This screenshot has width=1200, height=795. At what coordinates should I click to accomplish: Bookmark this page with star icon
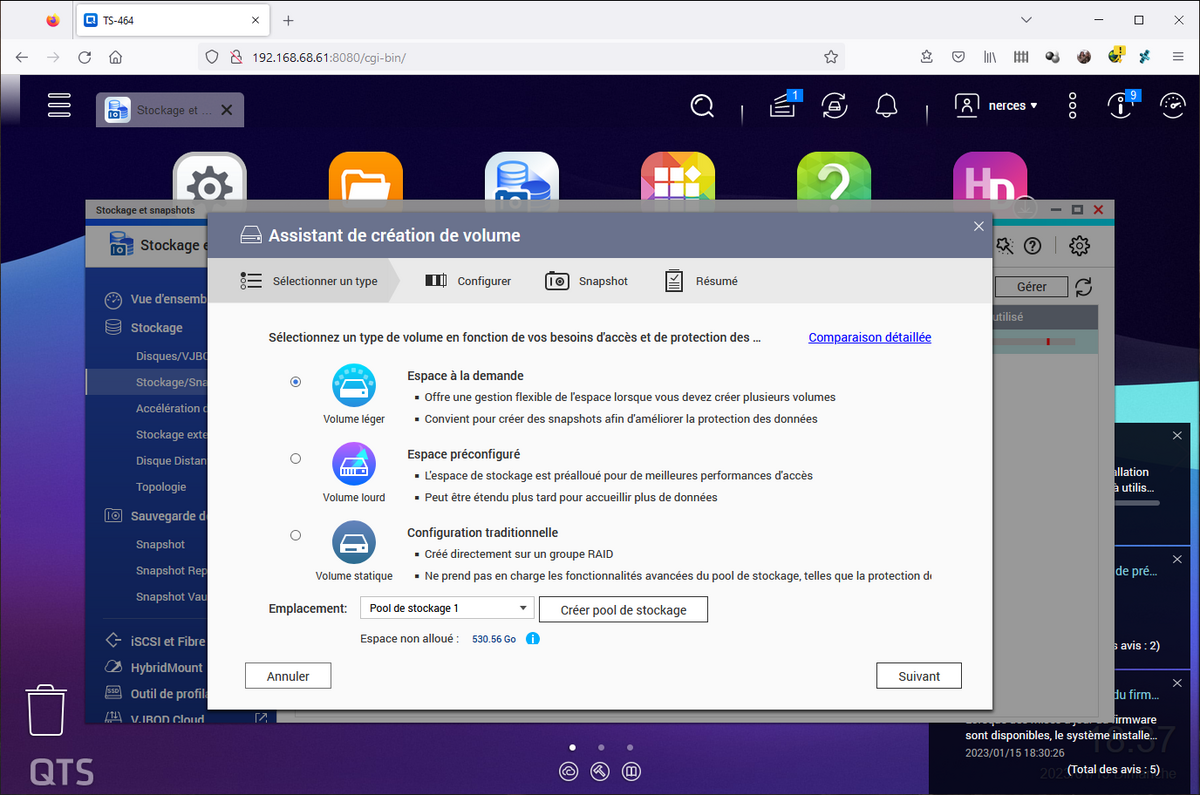coord(831,57)
